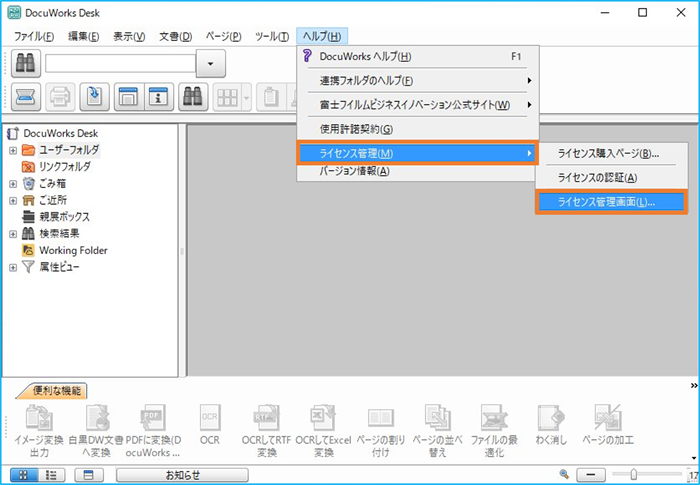
Task: Select the リンクフォルダ item
Action: coord(65,167)
